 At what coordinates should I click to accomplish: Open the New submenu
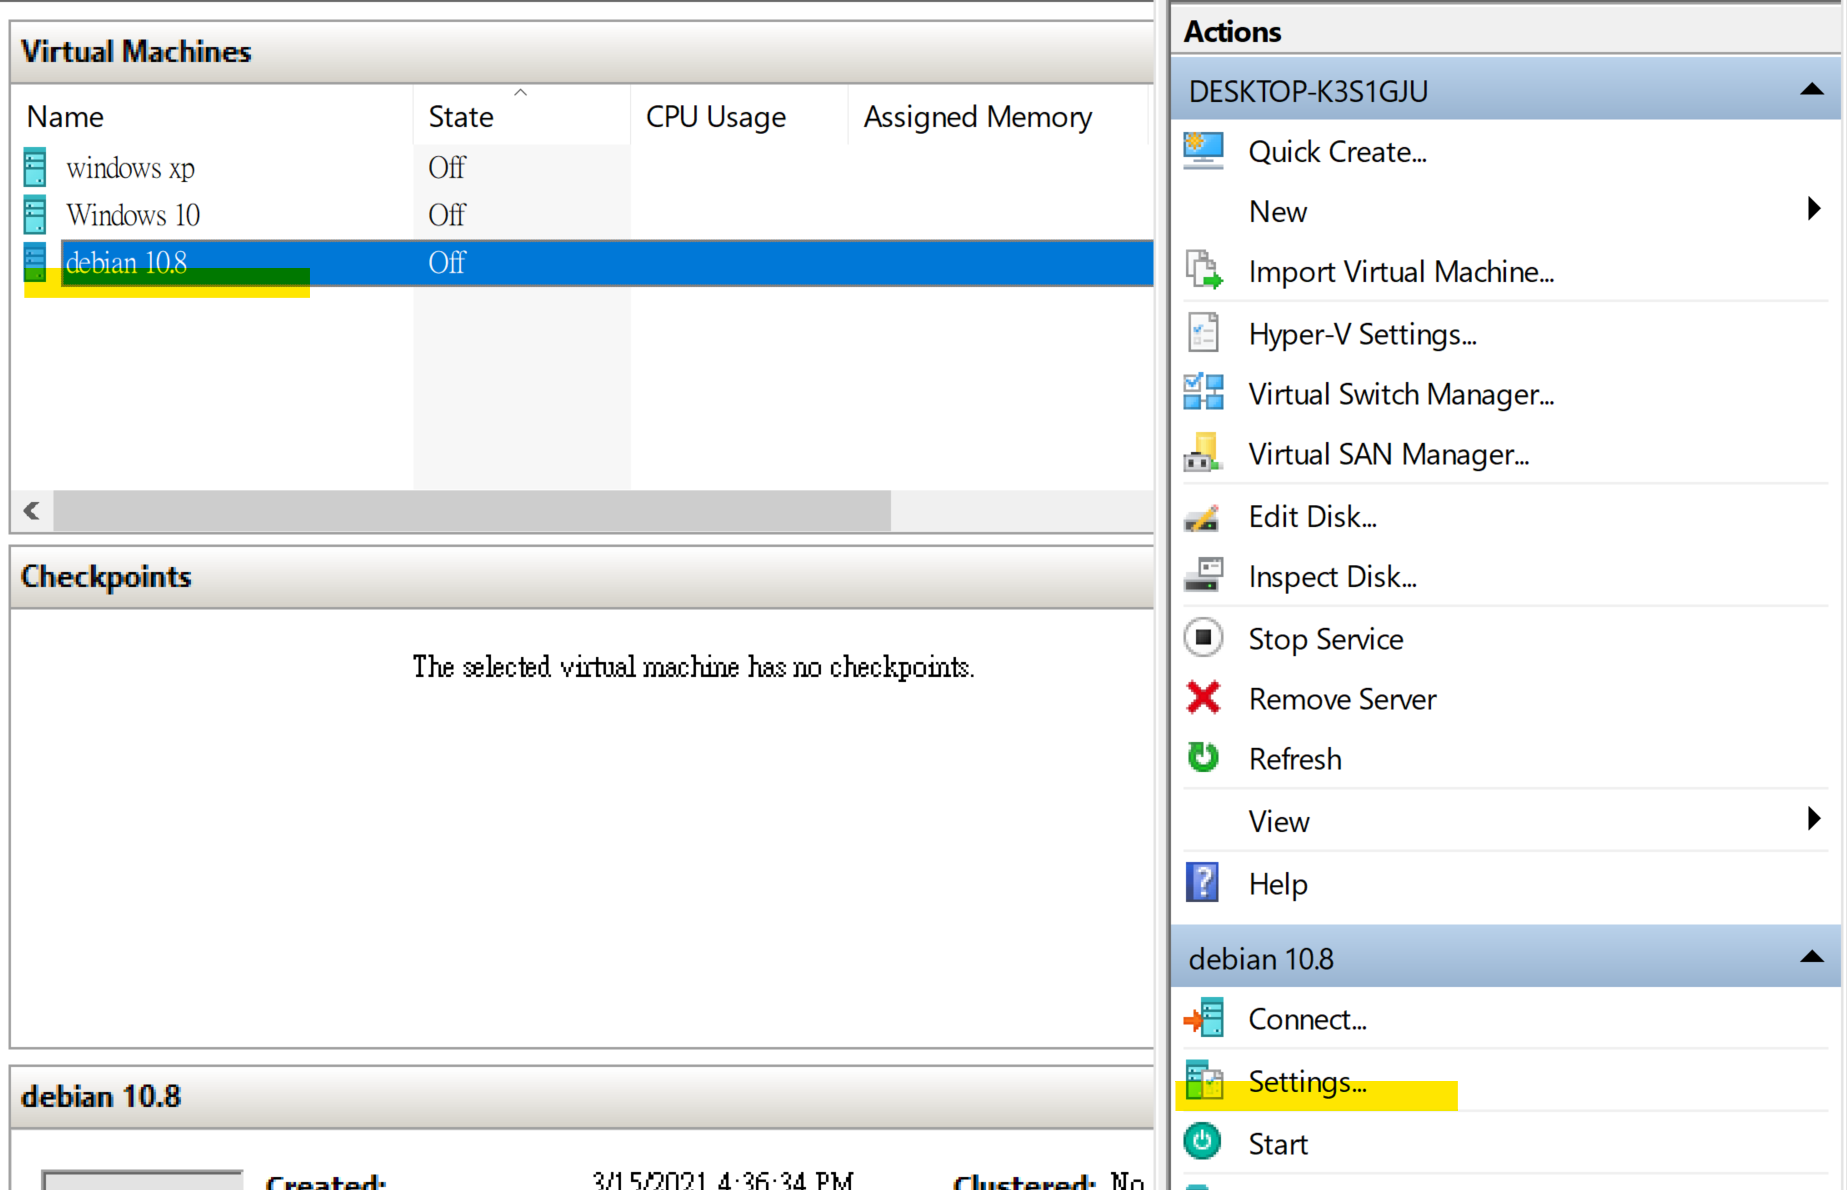pos(1277,212)
